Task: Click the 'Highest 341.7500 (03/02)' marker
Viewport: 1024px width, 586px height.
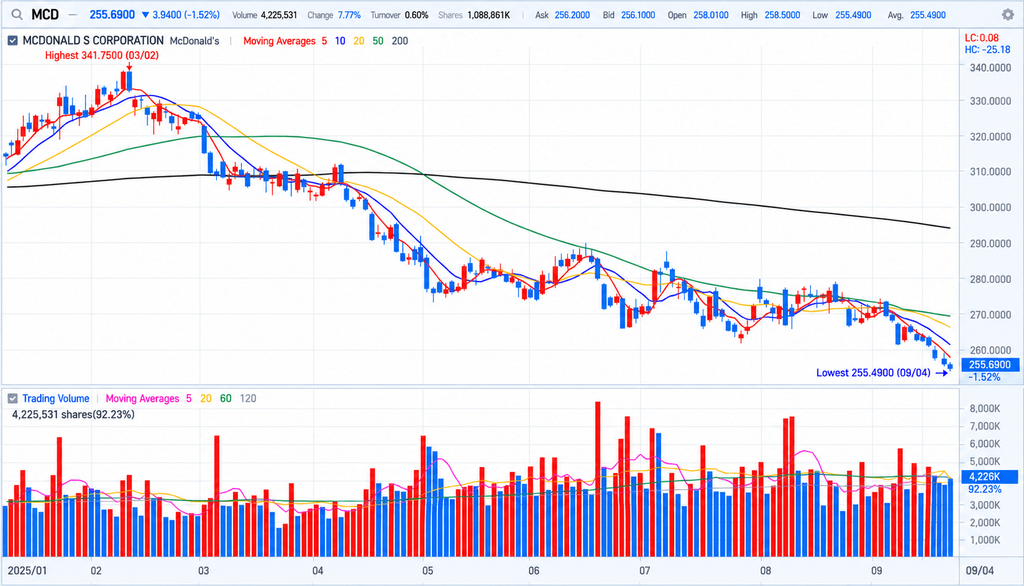Action: pyautogui.click(x=101, y=56)
